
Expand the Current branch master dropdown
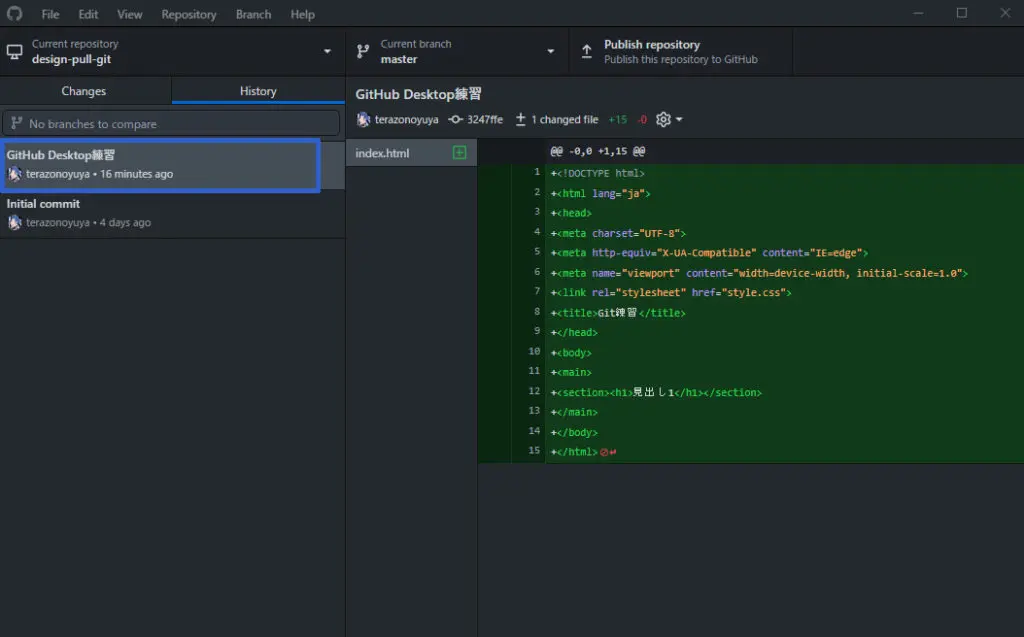(550, 52)
